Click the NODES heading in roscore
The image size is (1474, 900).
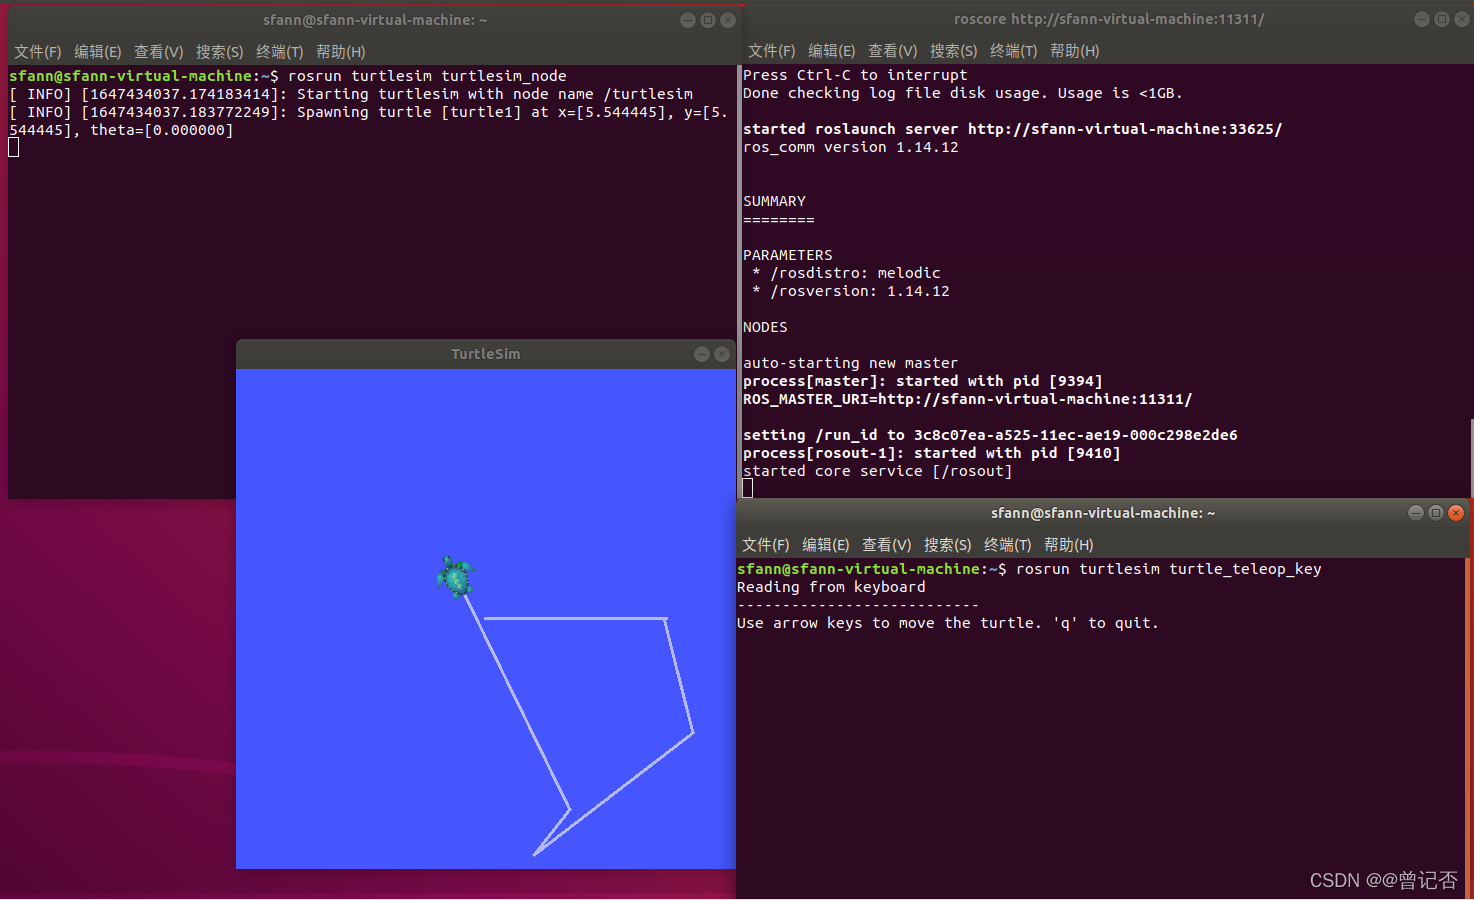(765, 327)
